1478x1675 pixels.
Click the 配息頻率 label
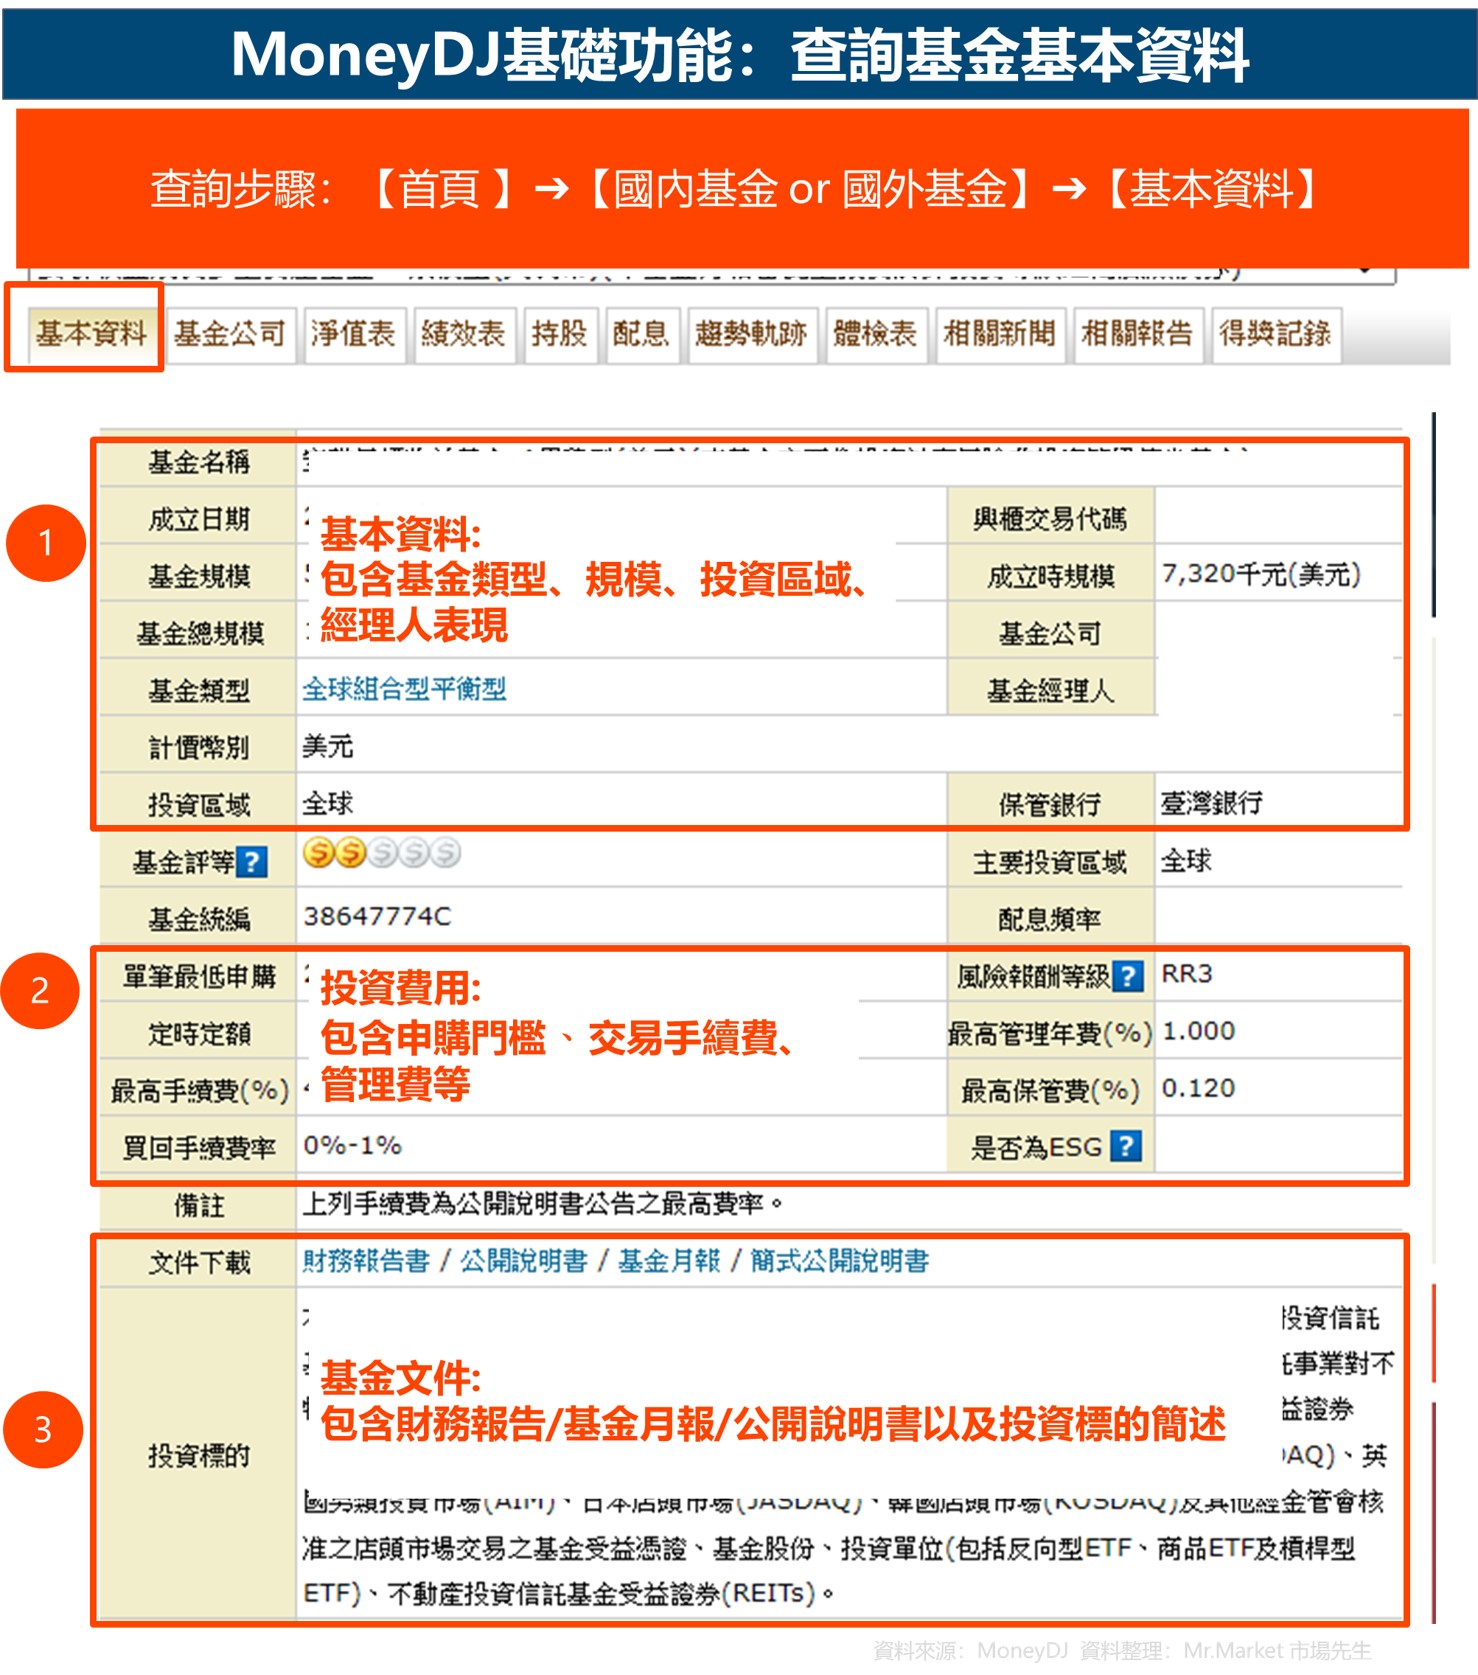pyautogui.click(x=1050, y=919)
